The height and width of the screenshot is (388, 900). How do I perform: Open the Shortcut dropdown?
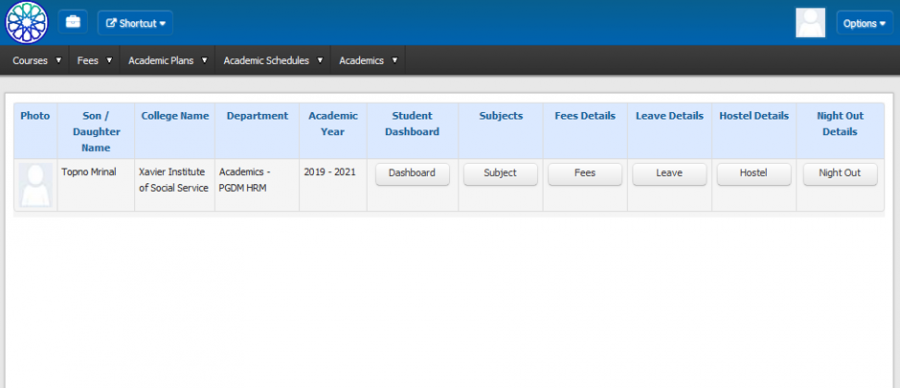tap(135, 23)
